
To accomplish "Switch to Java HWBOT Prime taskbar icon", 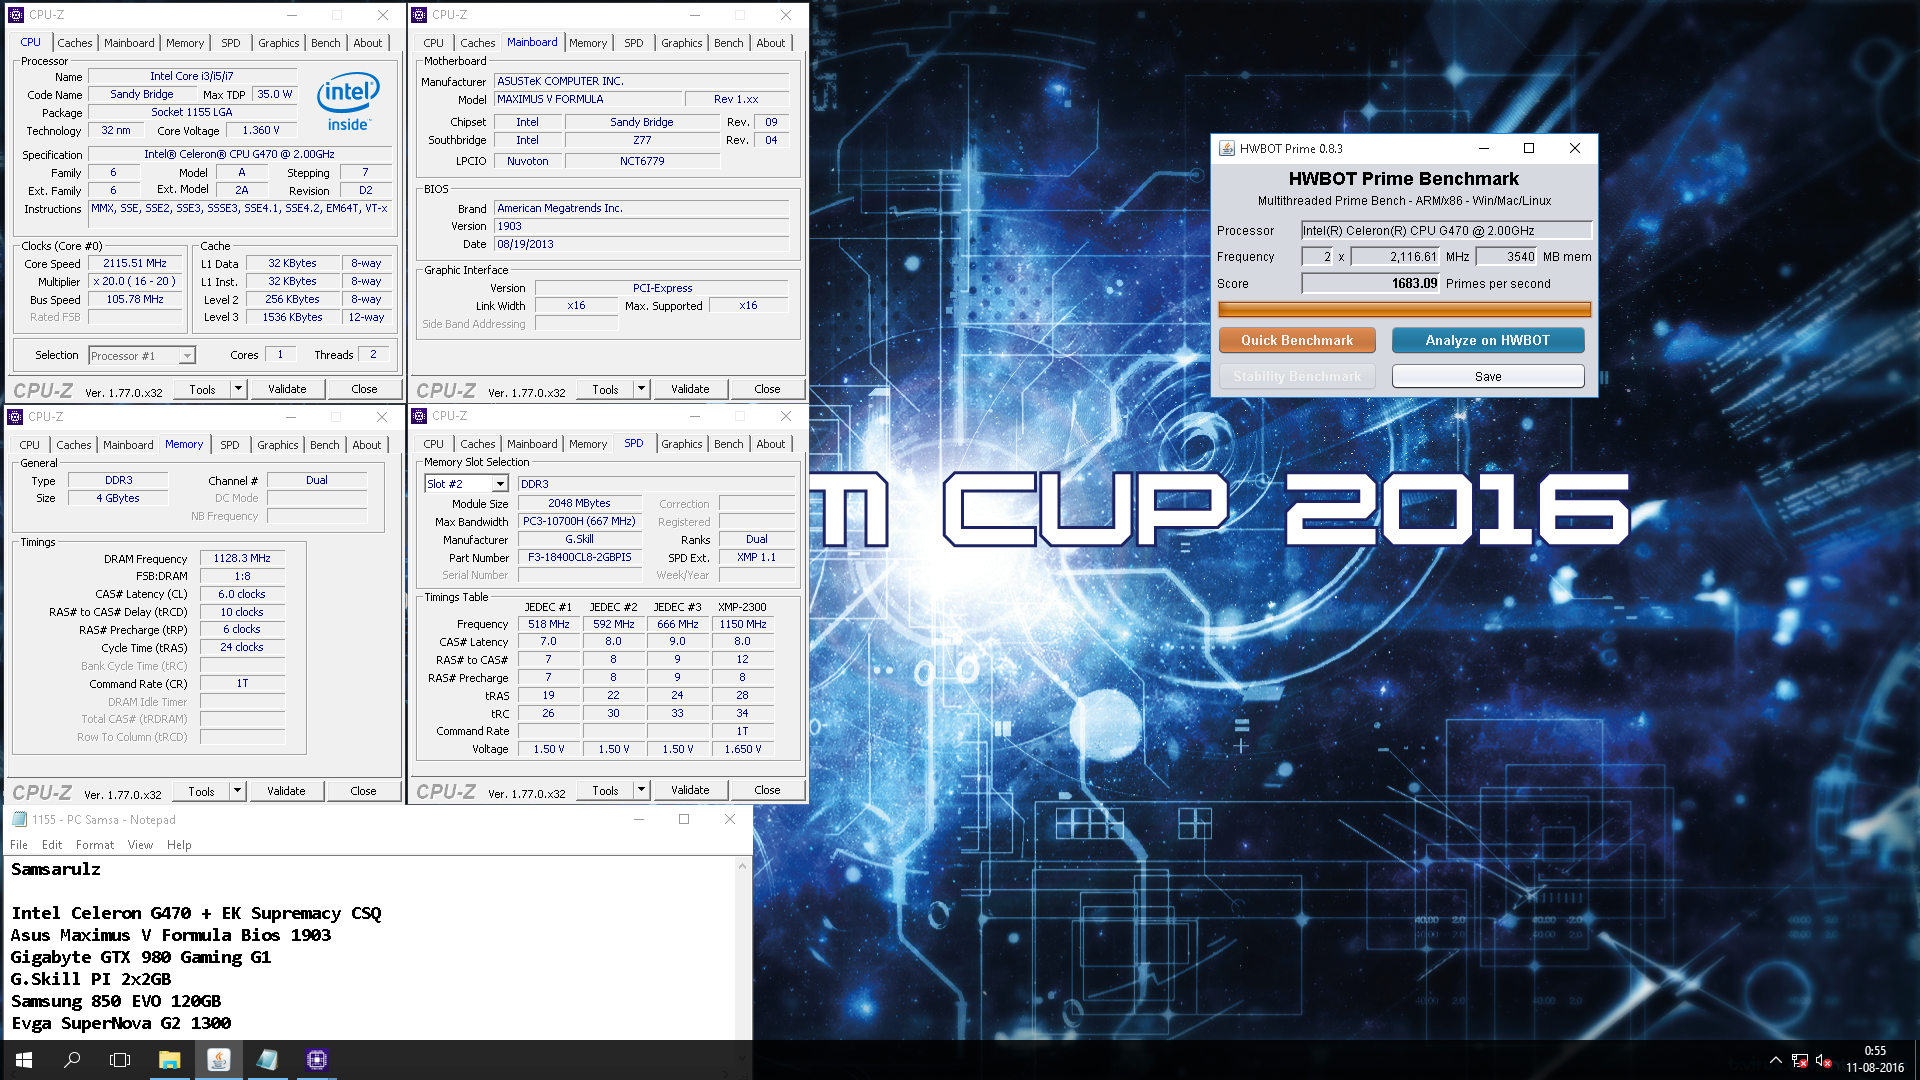I will click(x=218, y=1060).
